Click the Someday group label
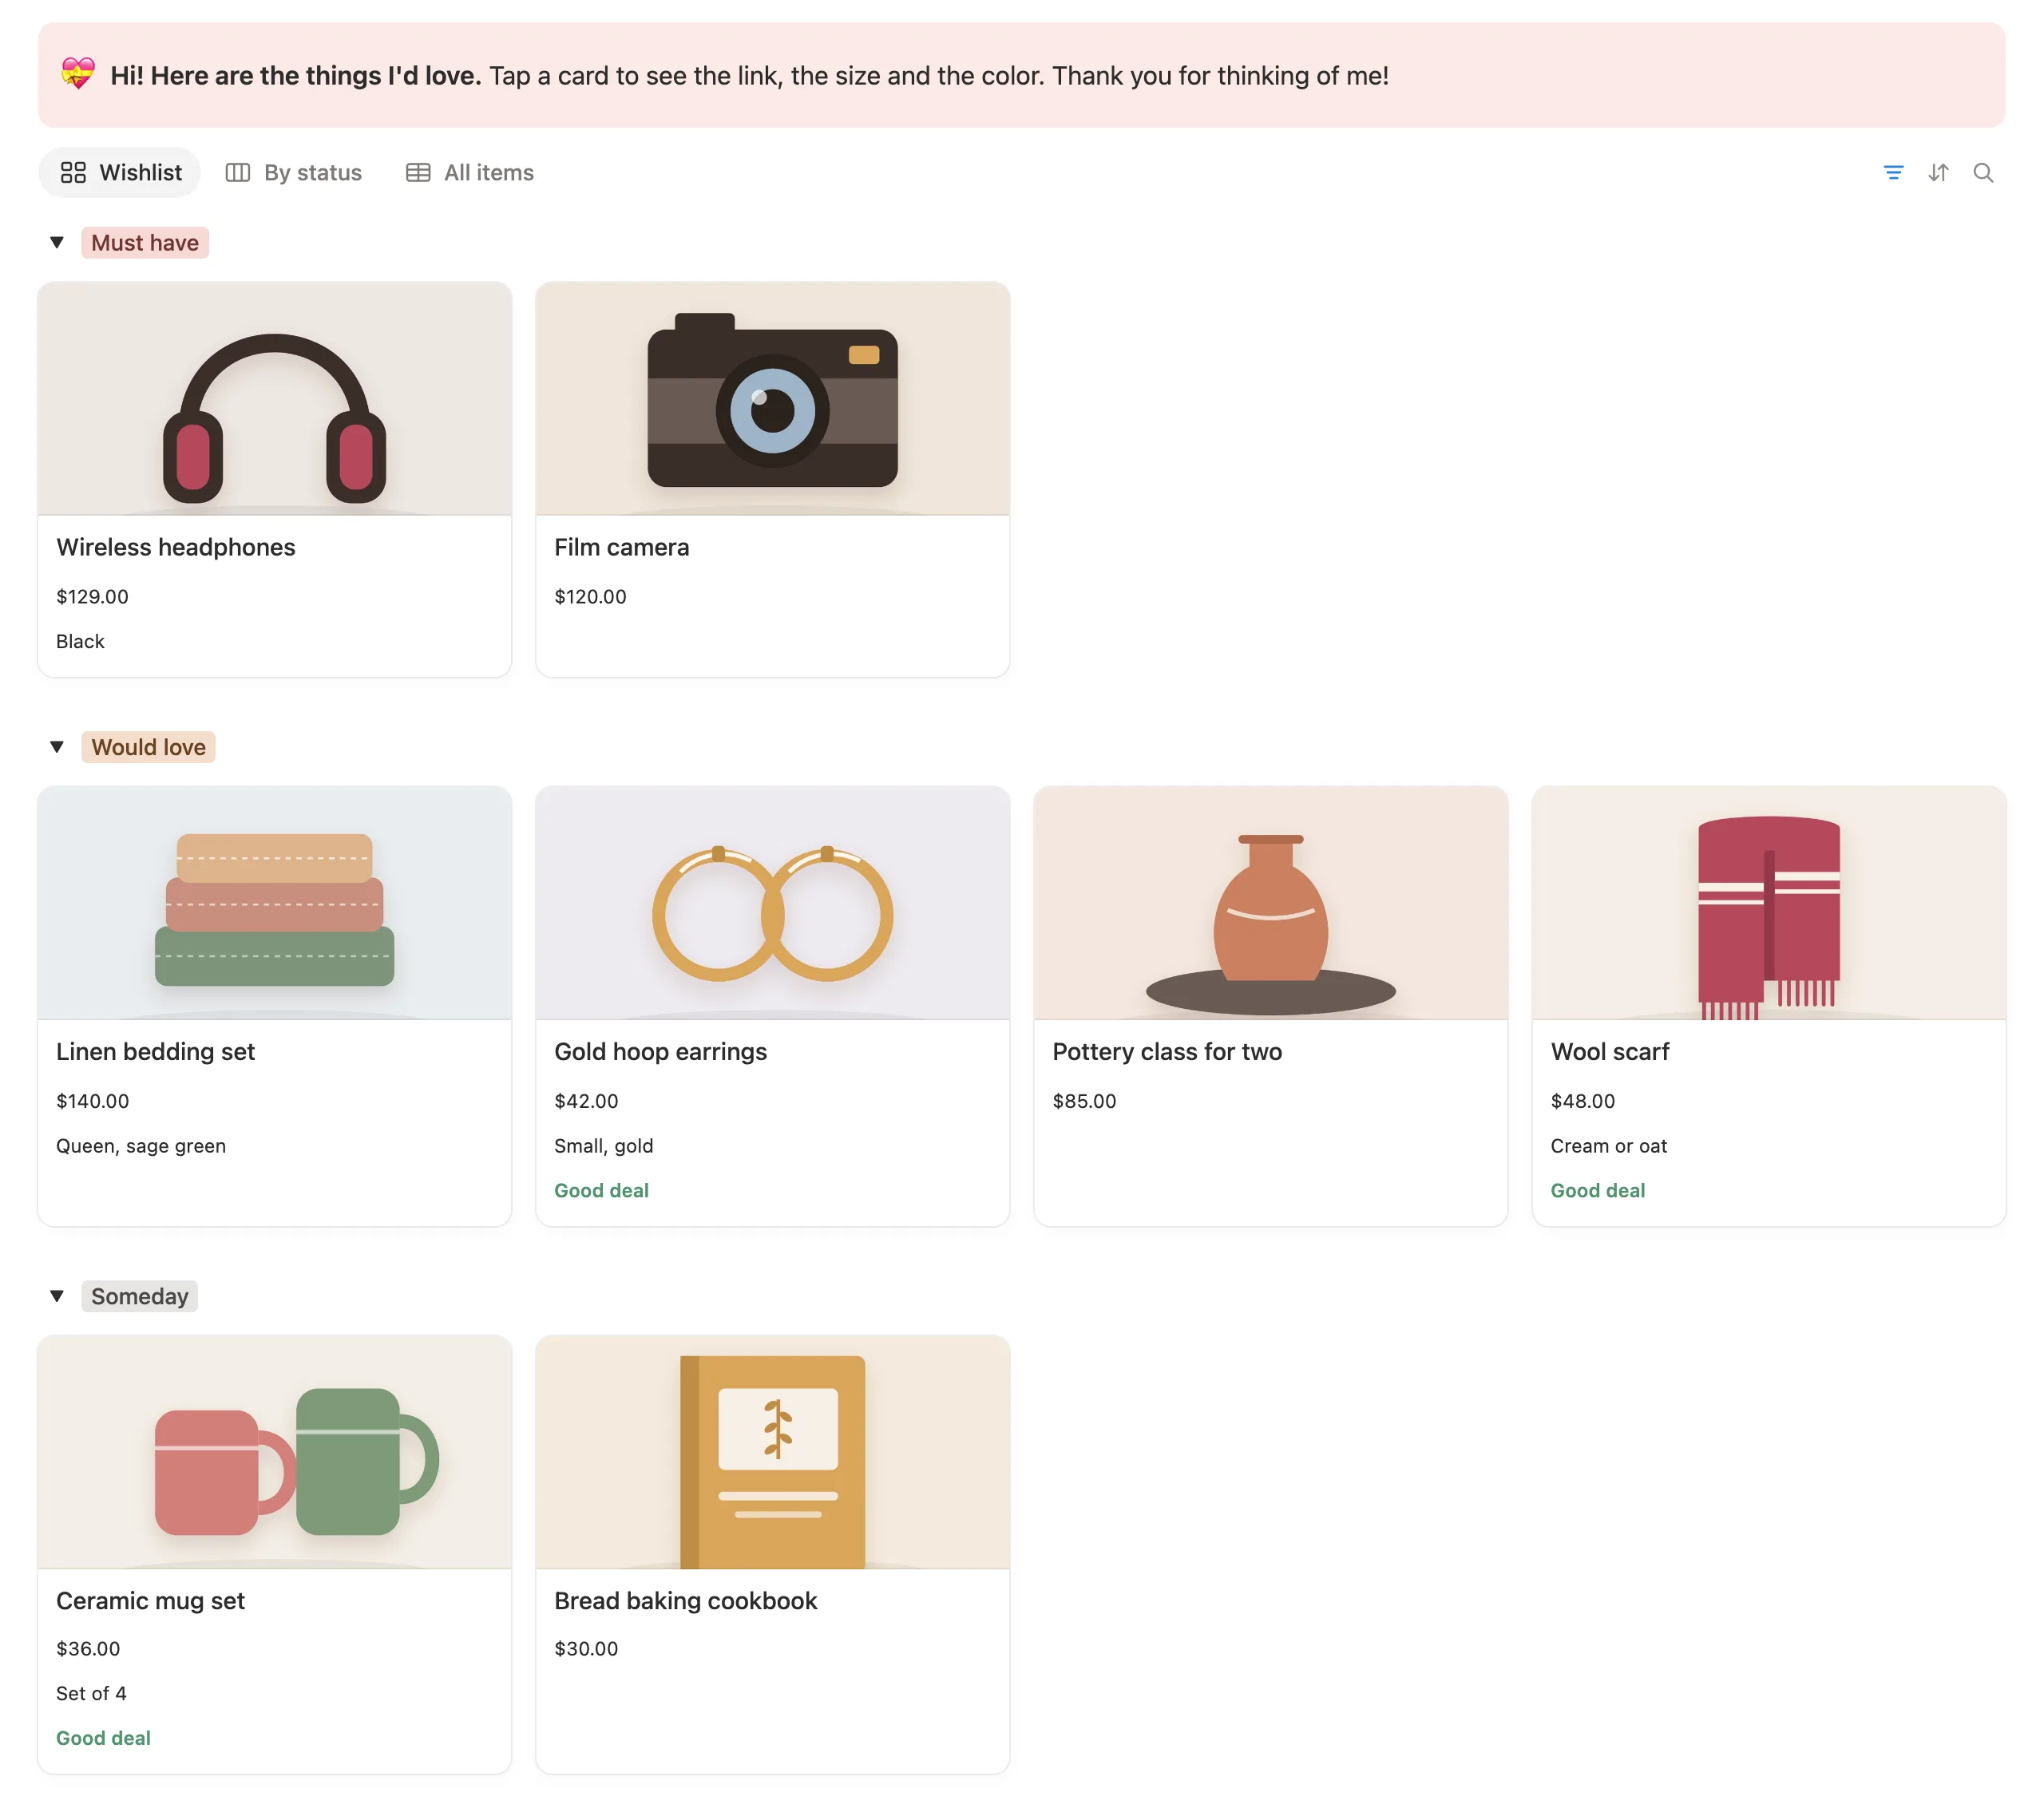 click(x=139, y=1296)
